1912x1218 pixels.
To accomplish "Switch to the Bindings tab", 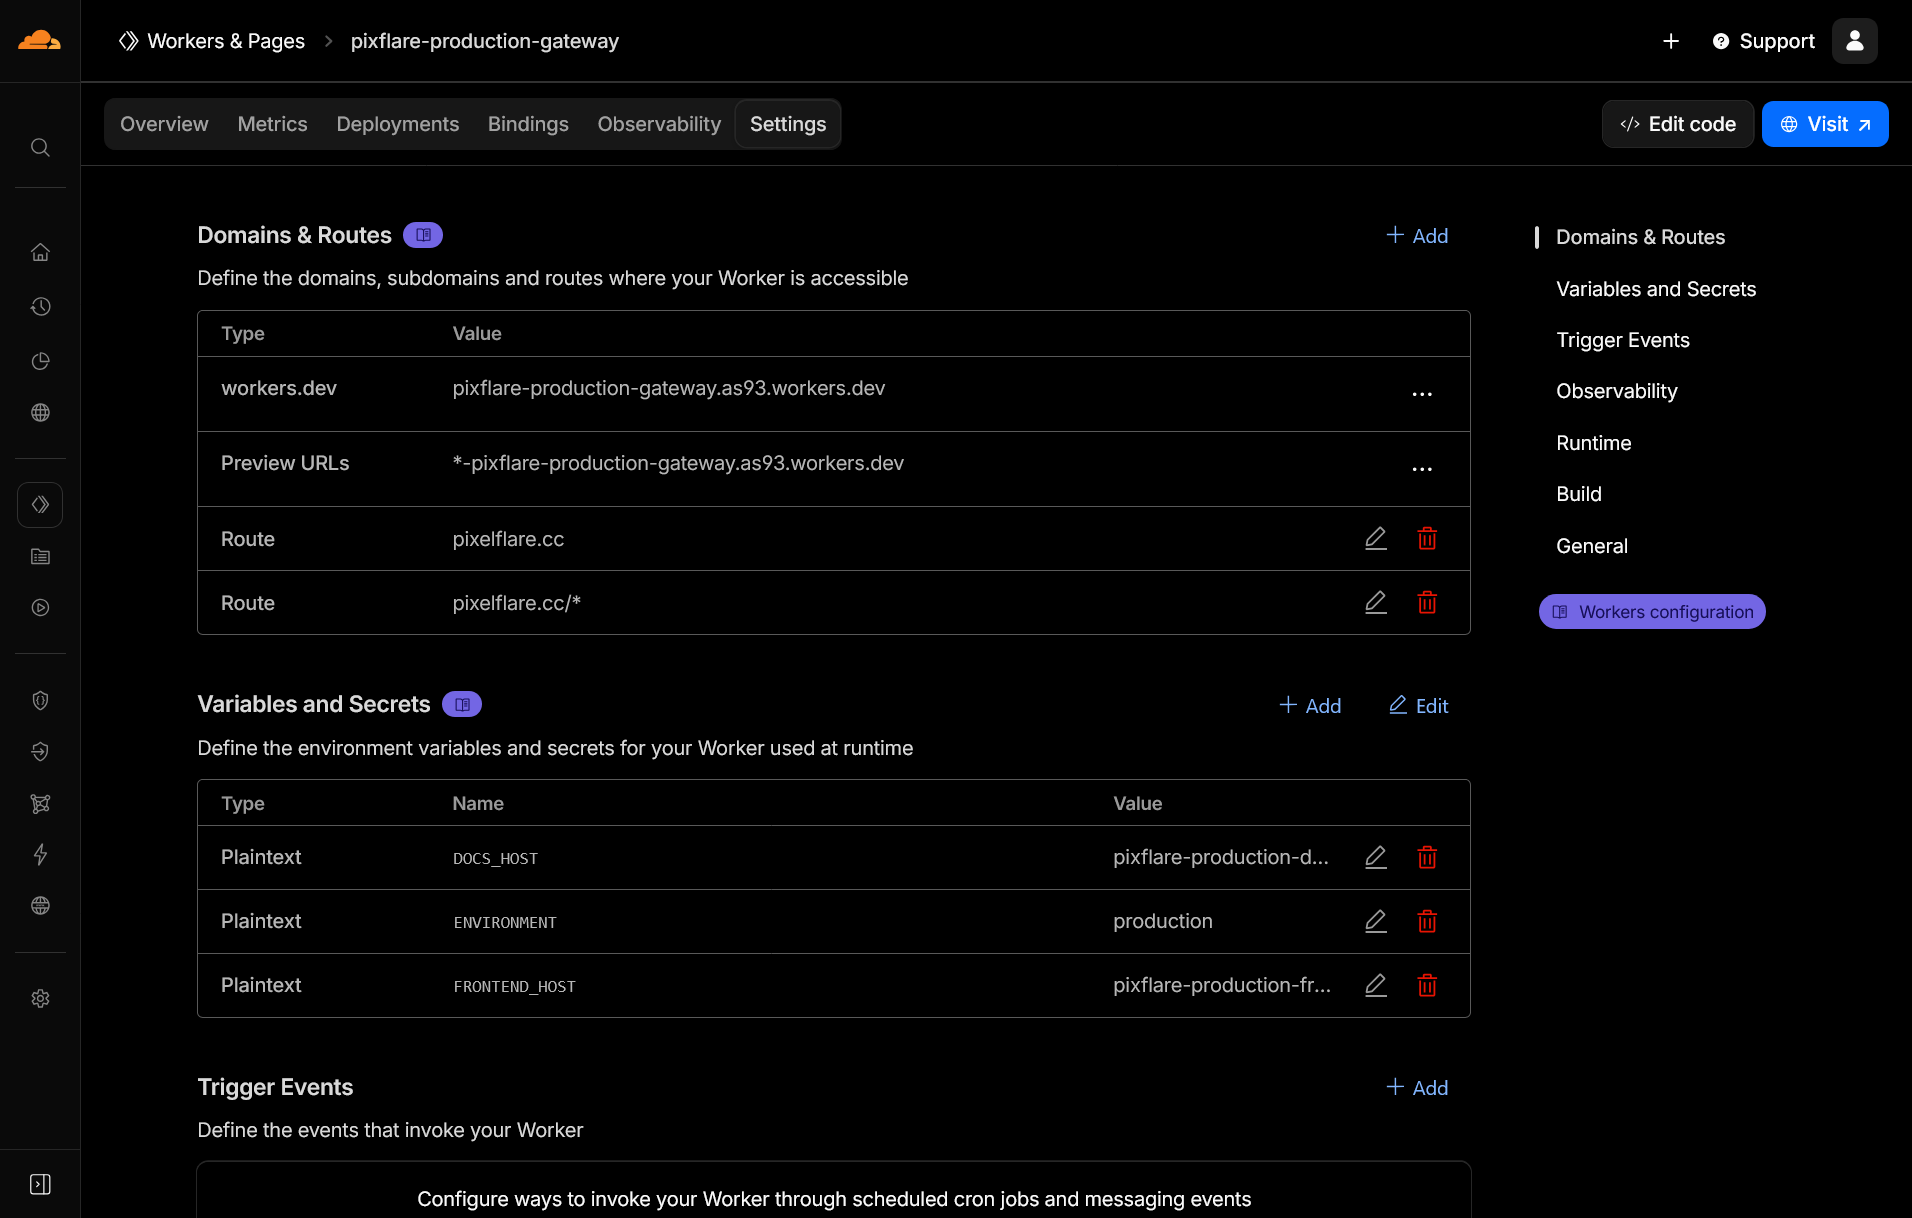I will 528,124.
